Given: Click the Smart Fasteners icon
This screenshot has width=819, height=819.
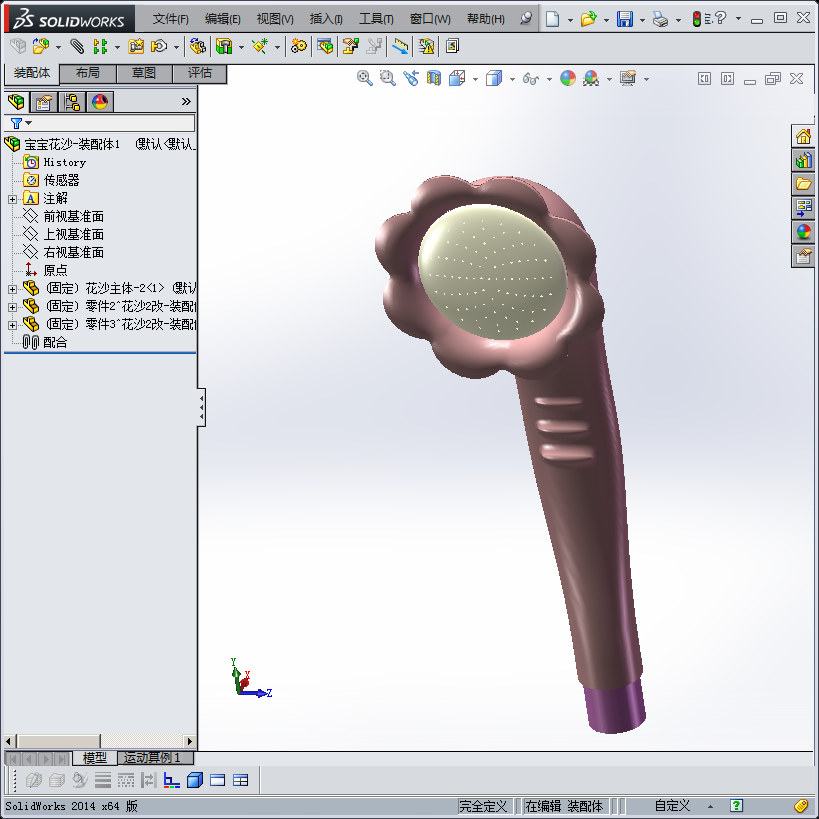Looking at the screenshot, I should (136, 46).
